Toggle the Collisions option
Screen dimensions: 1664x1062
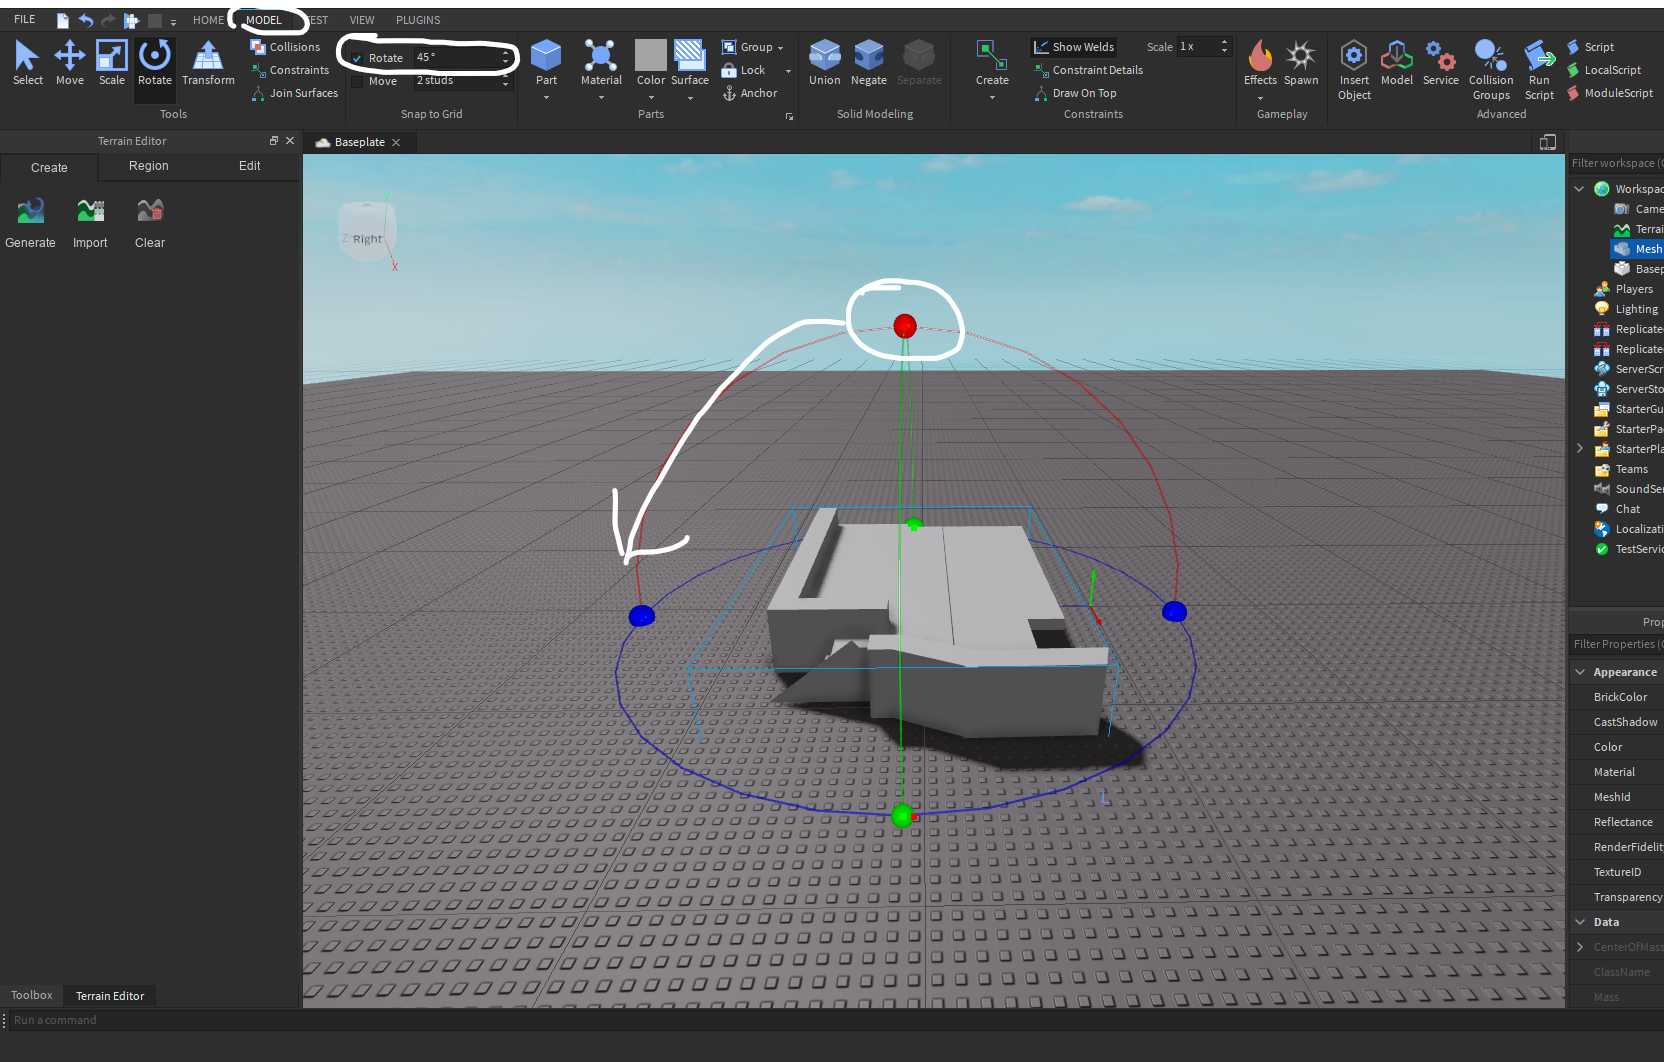tap(285, 47)
